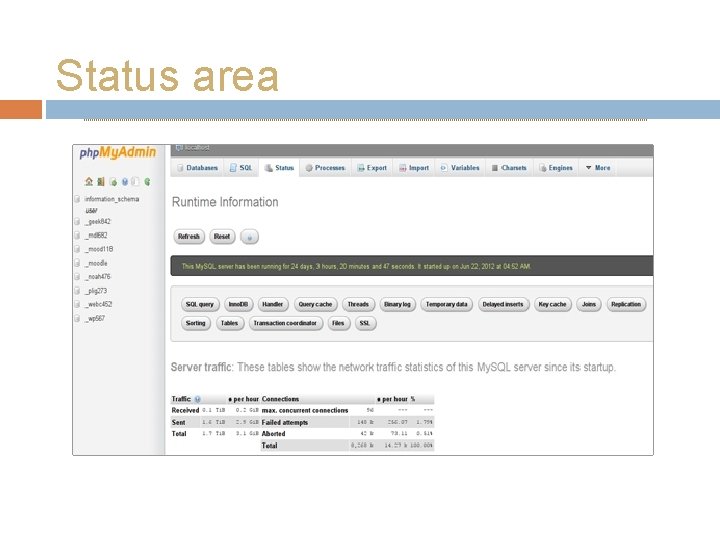
Task: Click the 'Failed attempts' row label
Action: click(285, 422)
